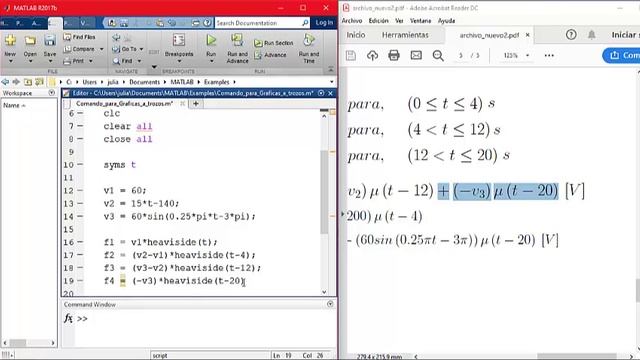Click Run and Time
Image resolution: width=640 pixels, height=360 pixels.
coord(309,48)
